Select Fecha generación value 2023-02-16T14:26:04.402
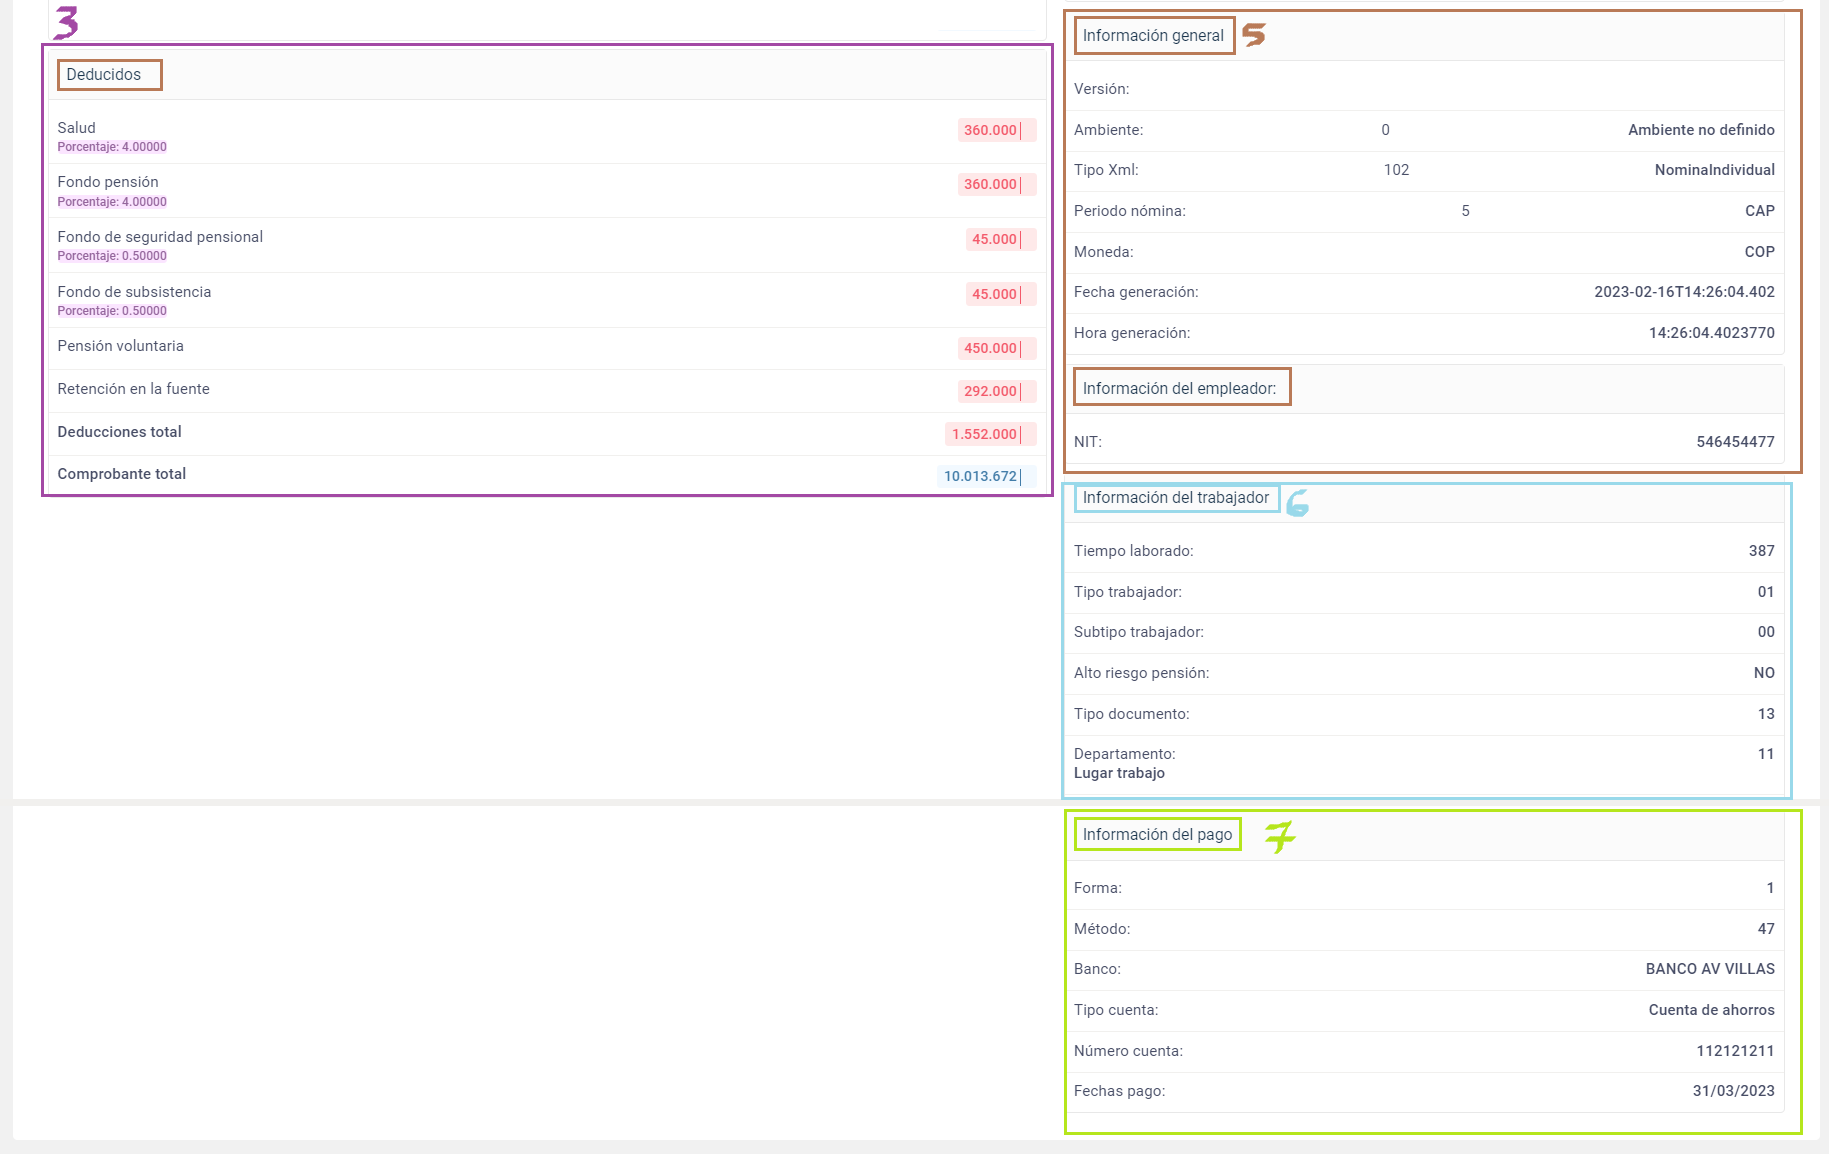Image resolution: width=1829 pixels, height=1156 pixels. 1685,292
